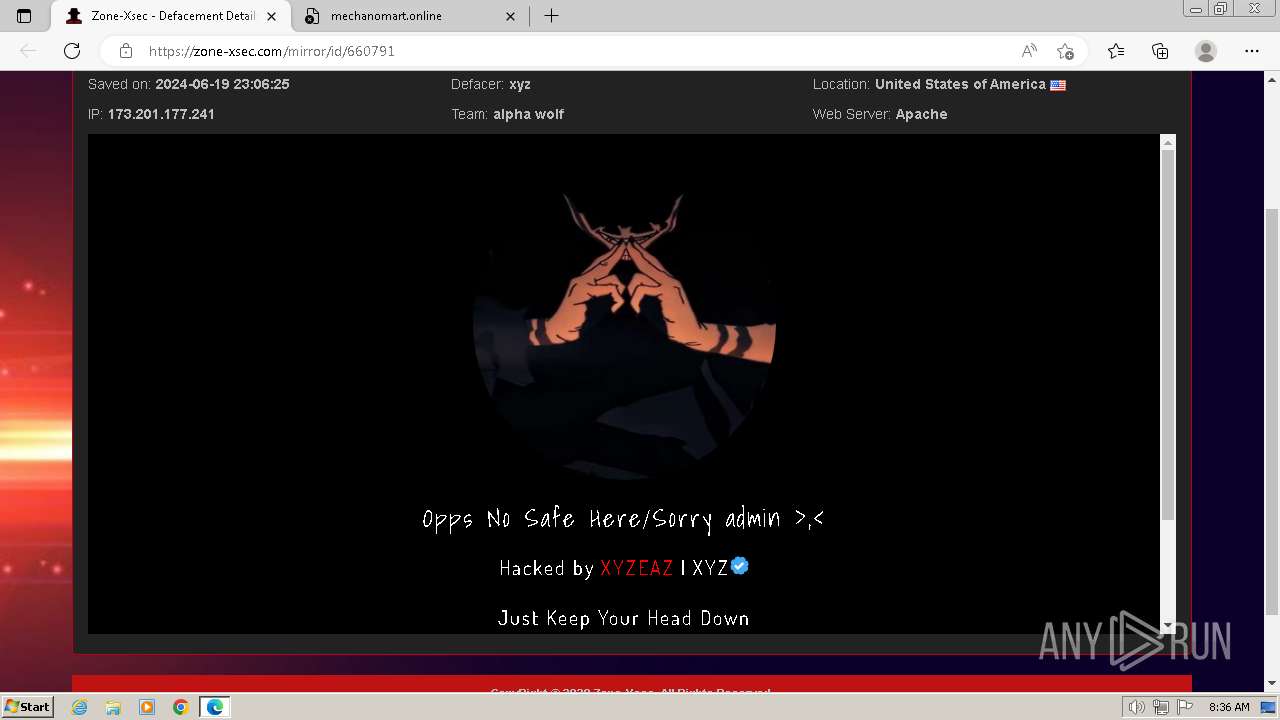Launch Internet Explorer from taskbar
This screenshot has height=720, width=1280.
click(80, 707)
